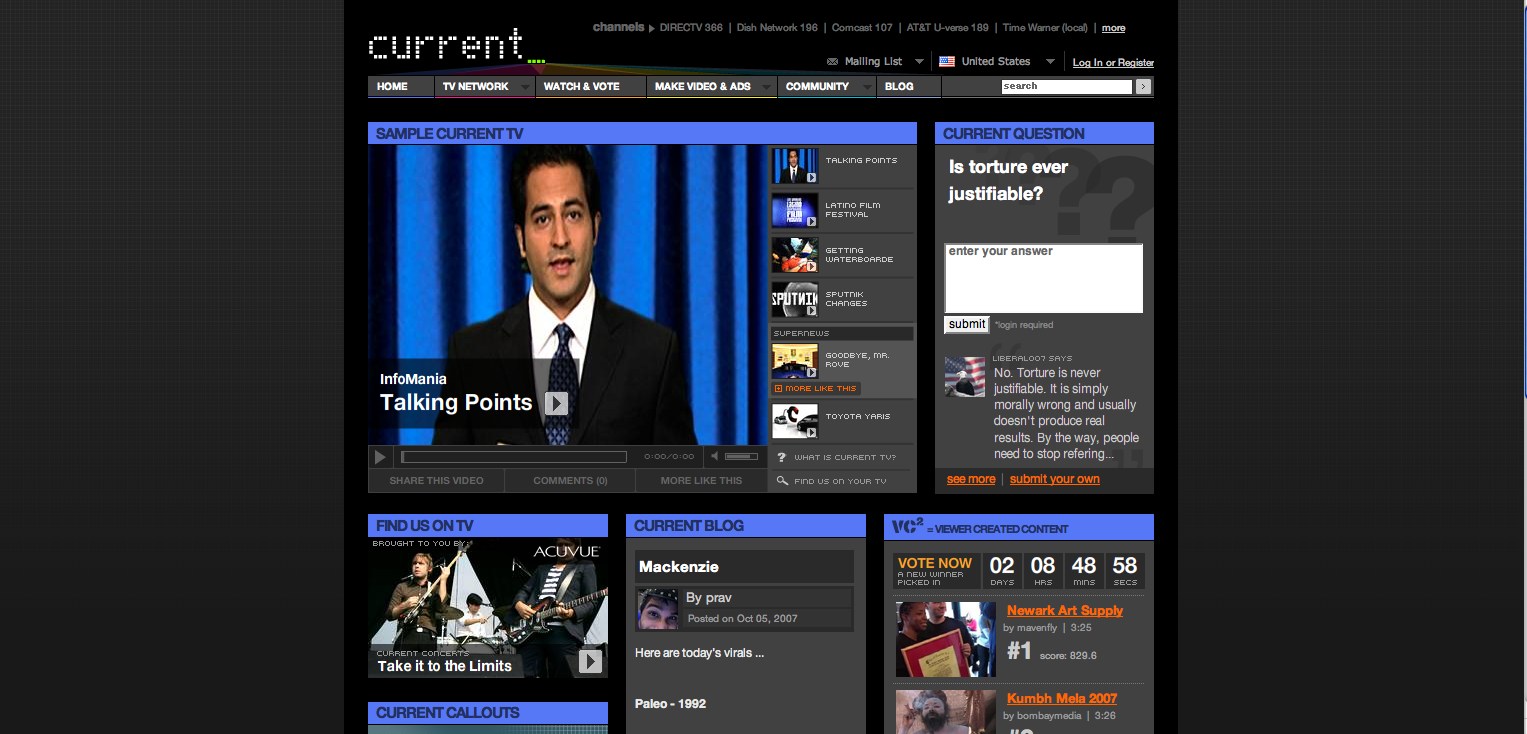1527x734 pixels.
Task: Click the play icon beside Talking Points title
Action: [x=557, y=403]
